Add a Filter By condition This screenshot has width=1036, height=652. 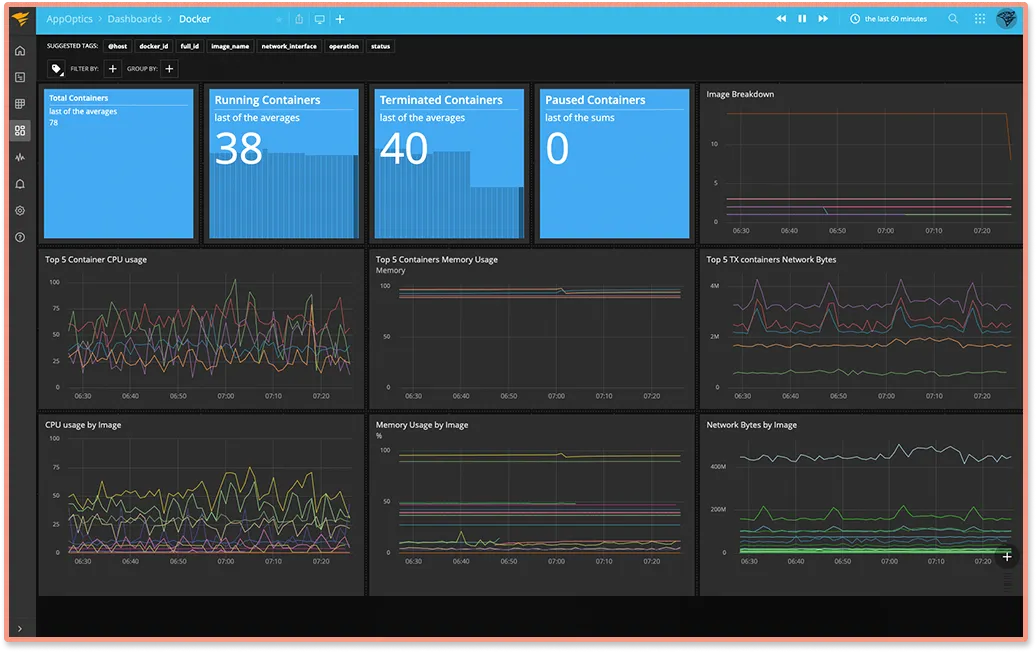[x=112, y=69]
